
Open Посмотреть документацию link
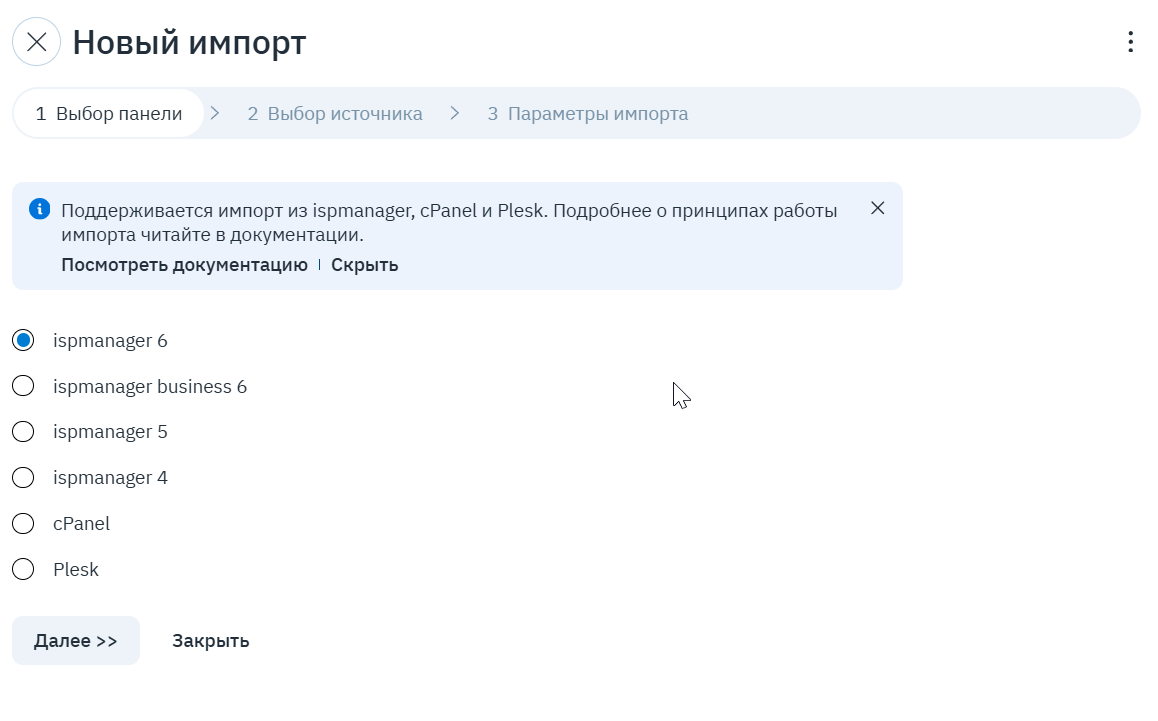[185, 264]
